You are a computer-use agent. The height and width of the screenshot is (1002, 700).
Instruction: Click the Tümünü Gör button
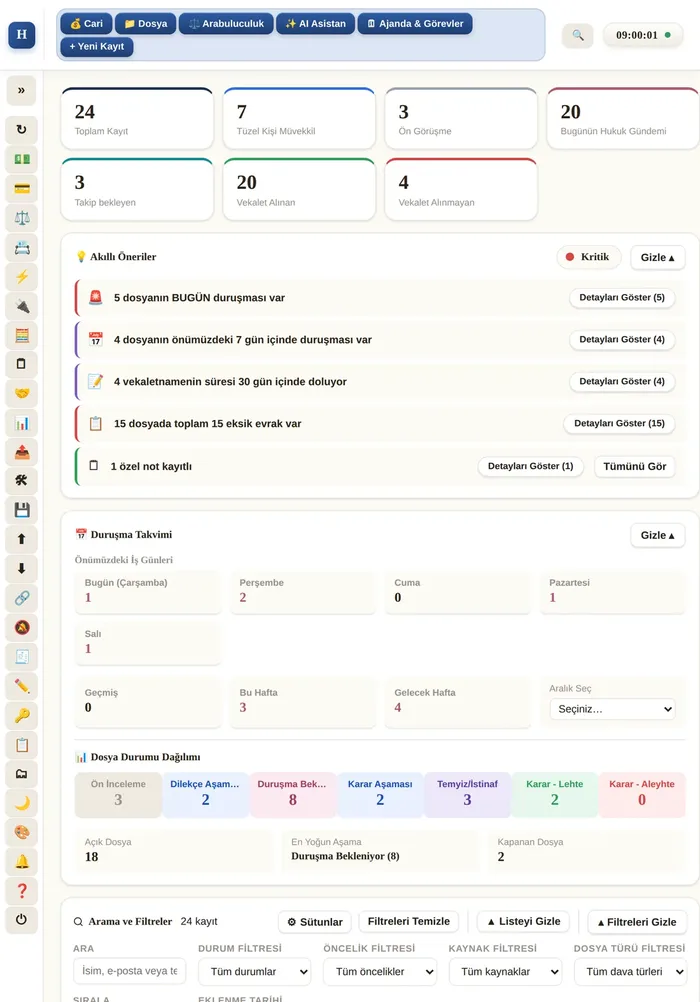click(x=635, y=466)
